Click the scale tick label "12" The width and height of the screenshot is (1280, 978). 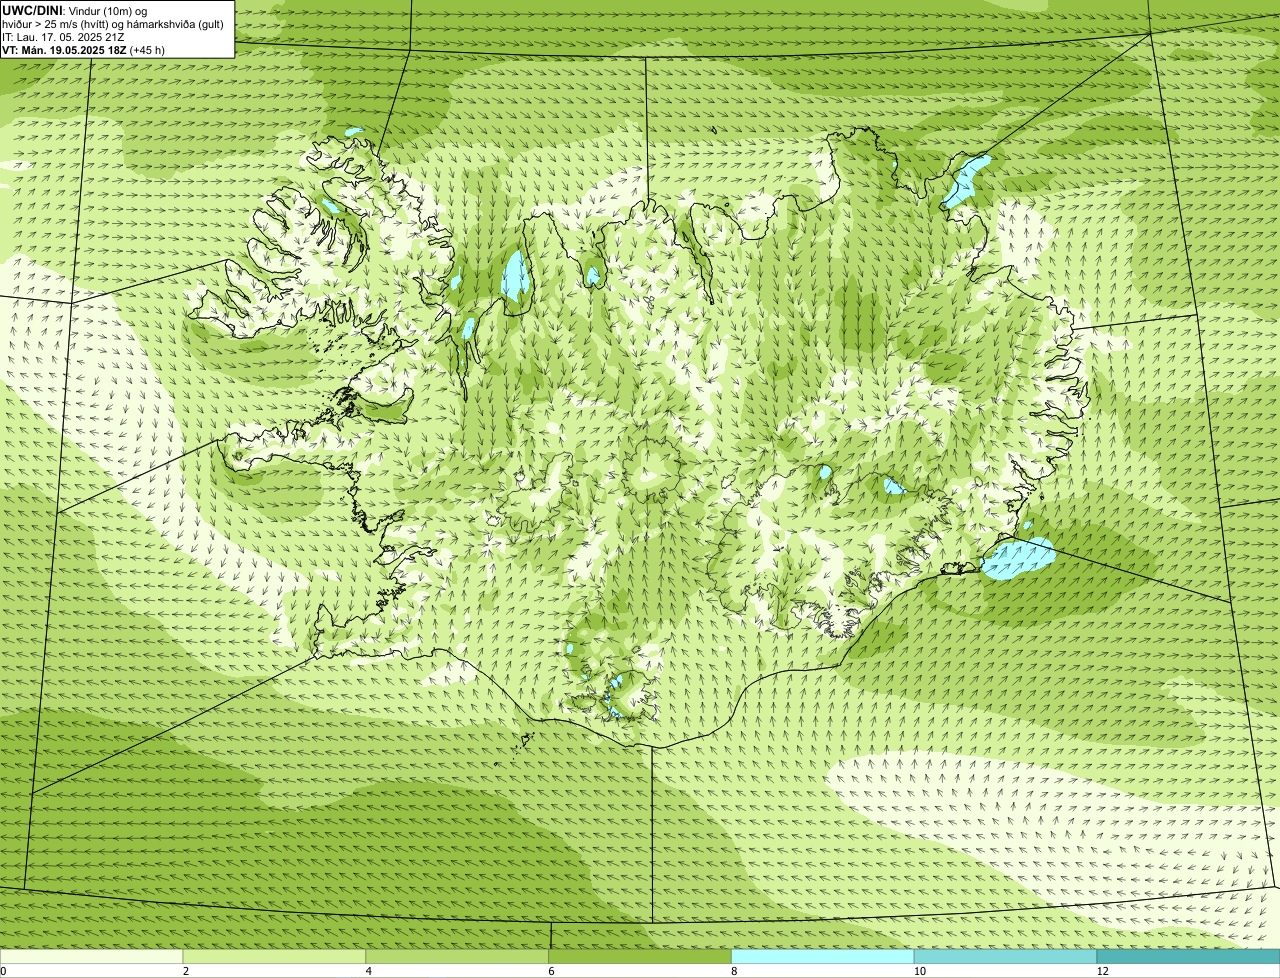[1102, 971]
